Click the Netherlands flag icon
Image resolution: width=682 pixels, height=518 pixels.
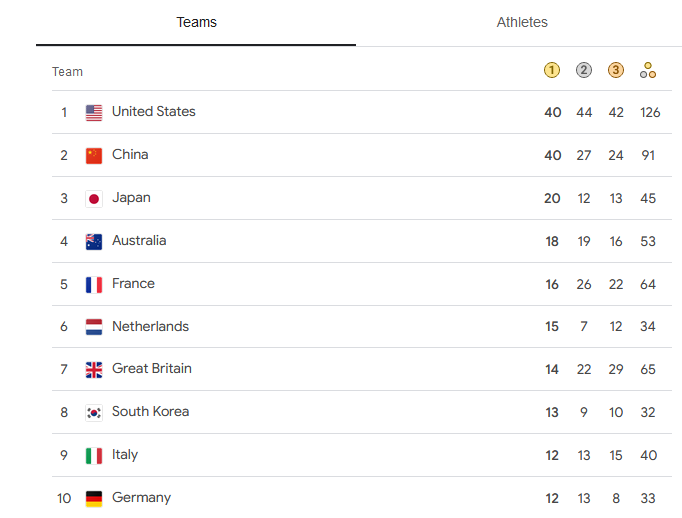94,327
